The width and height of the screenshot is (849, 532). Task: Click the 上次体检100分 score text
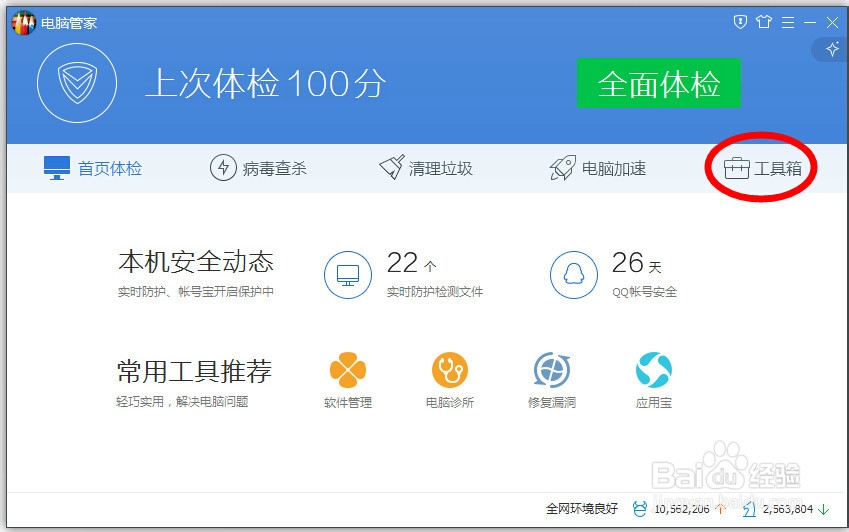pos(266,84)
